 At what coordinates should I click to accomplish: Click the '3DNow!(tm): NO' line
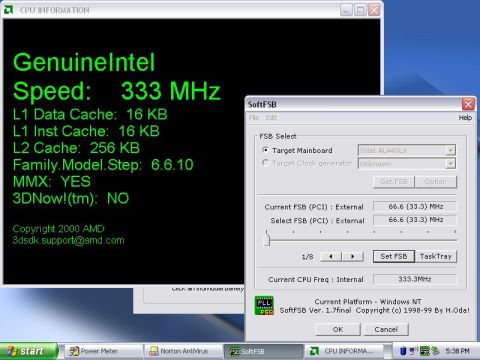pos(71,199)
